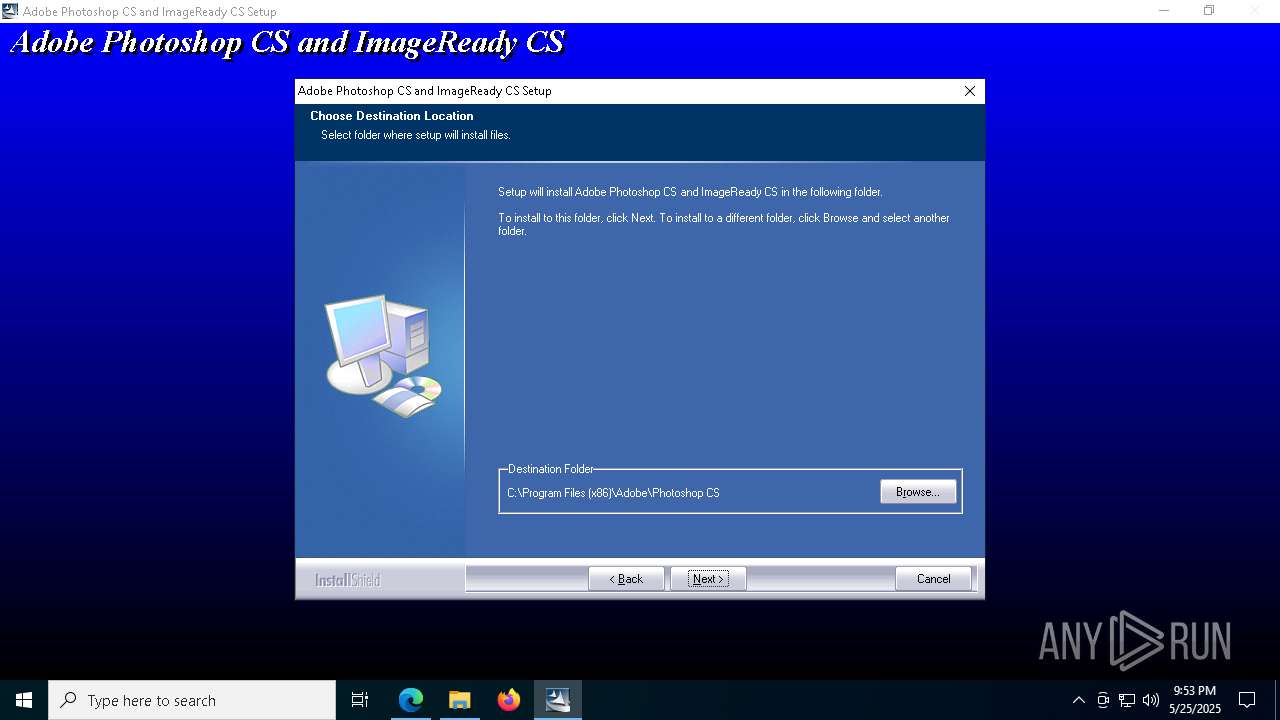Go Back to the previous setup step
This screenshot has width=1280, height=720.
coord(626,579)
